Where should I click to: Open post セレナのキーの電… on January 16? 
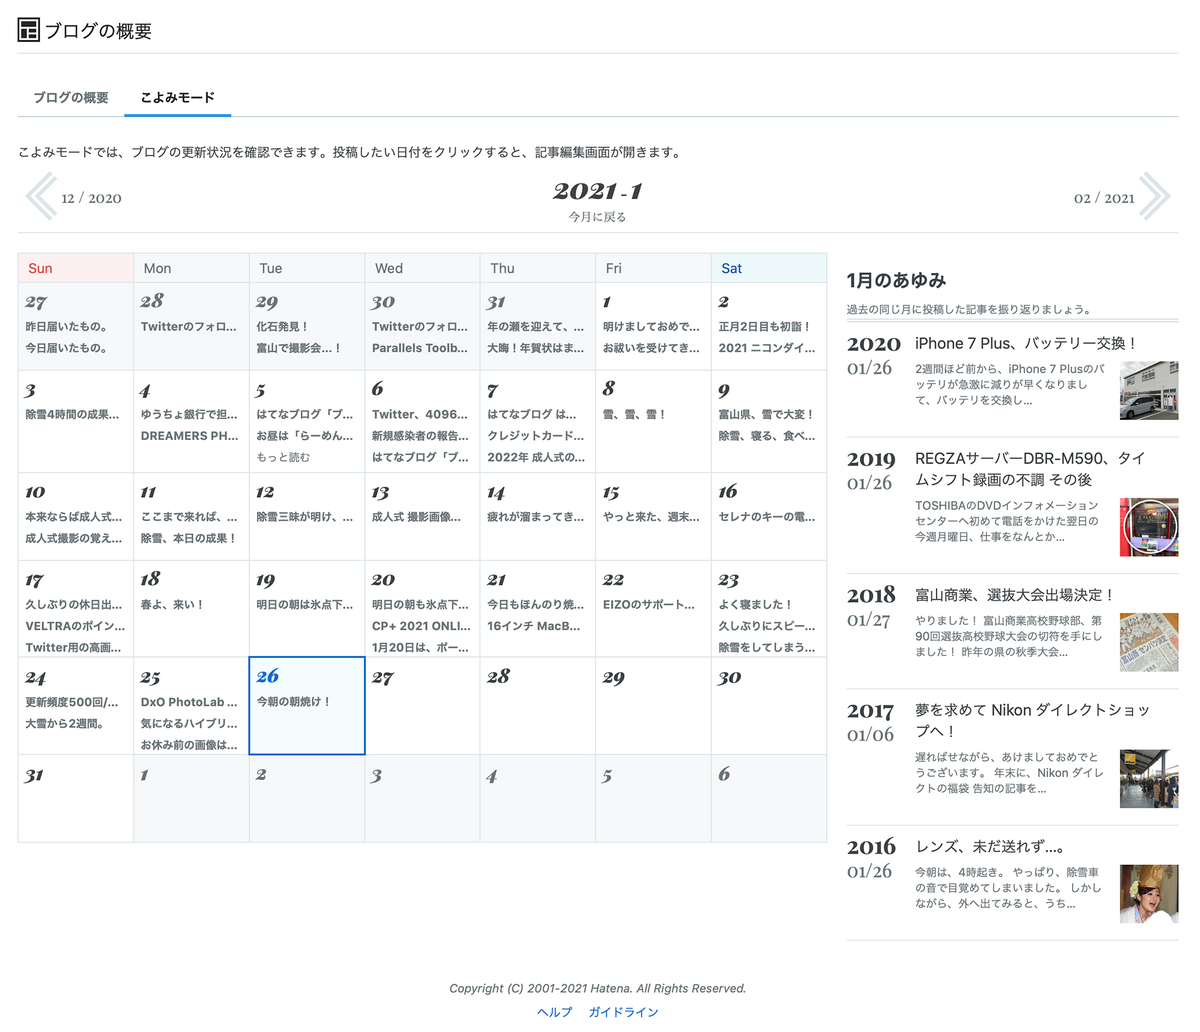pos(766,517)
